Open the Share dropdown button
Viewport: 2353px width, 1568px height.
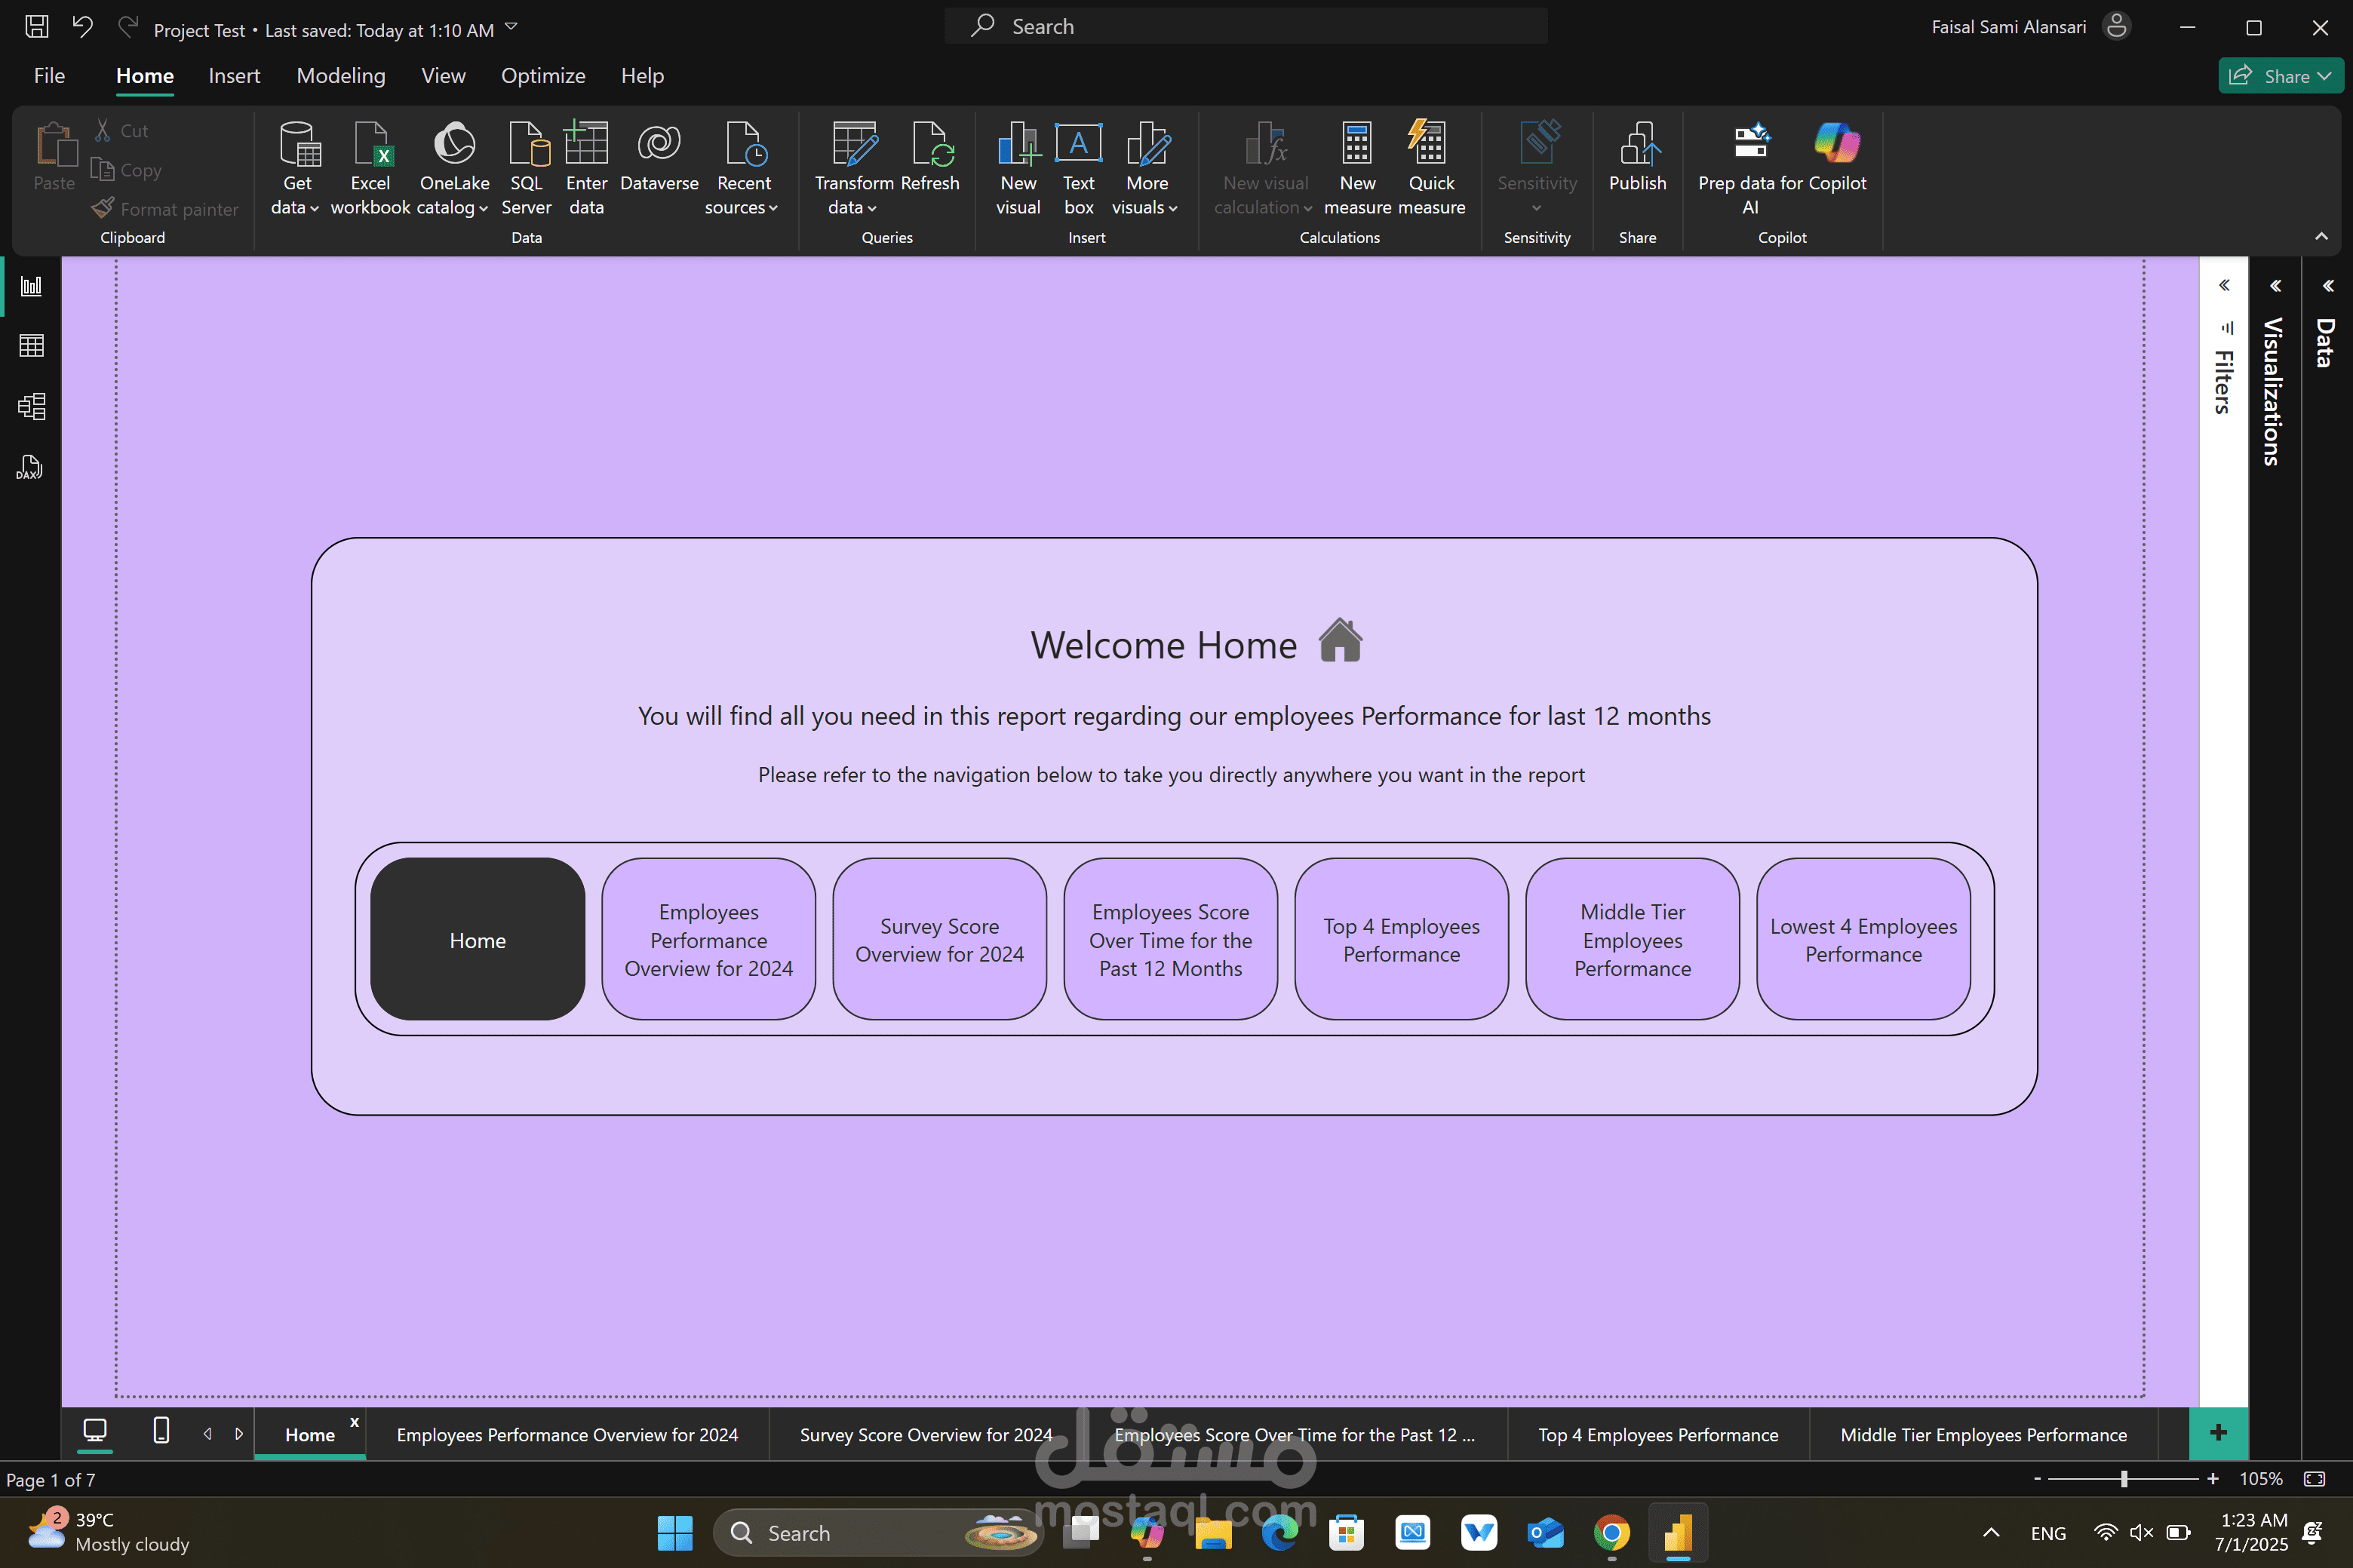click(2280, 76)
